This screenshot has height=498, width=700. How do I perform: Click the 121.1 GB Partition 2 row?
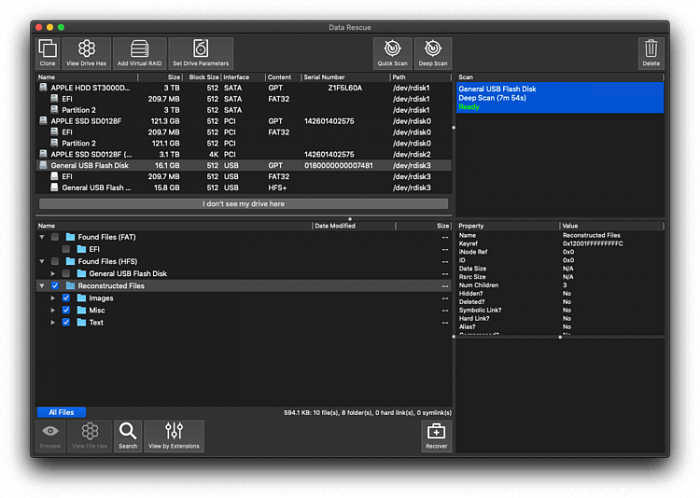coord(244,143)
